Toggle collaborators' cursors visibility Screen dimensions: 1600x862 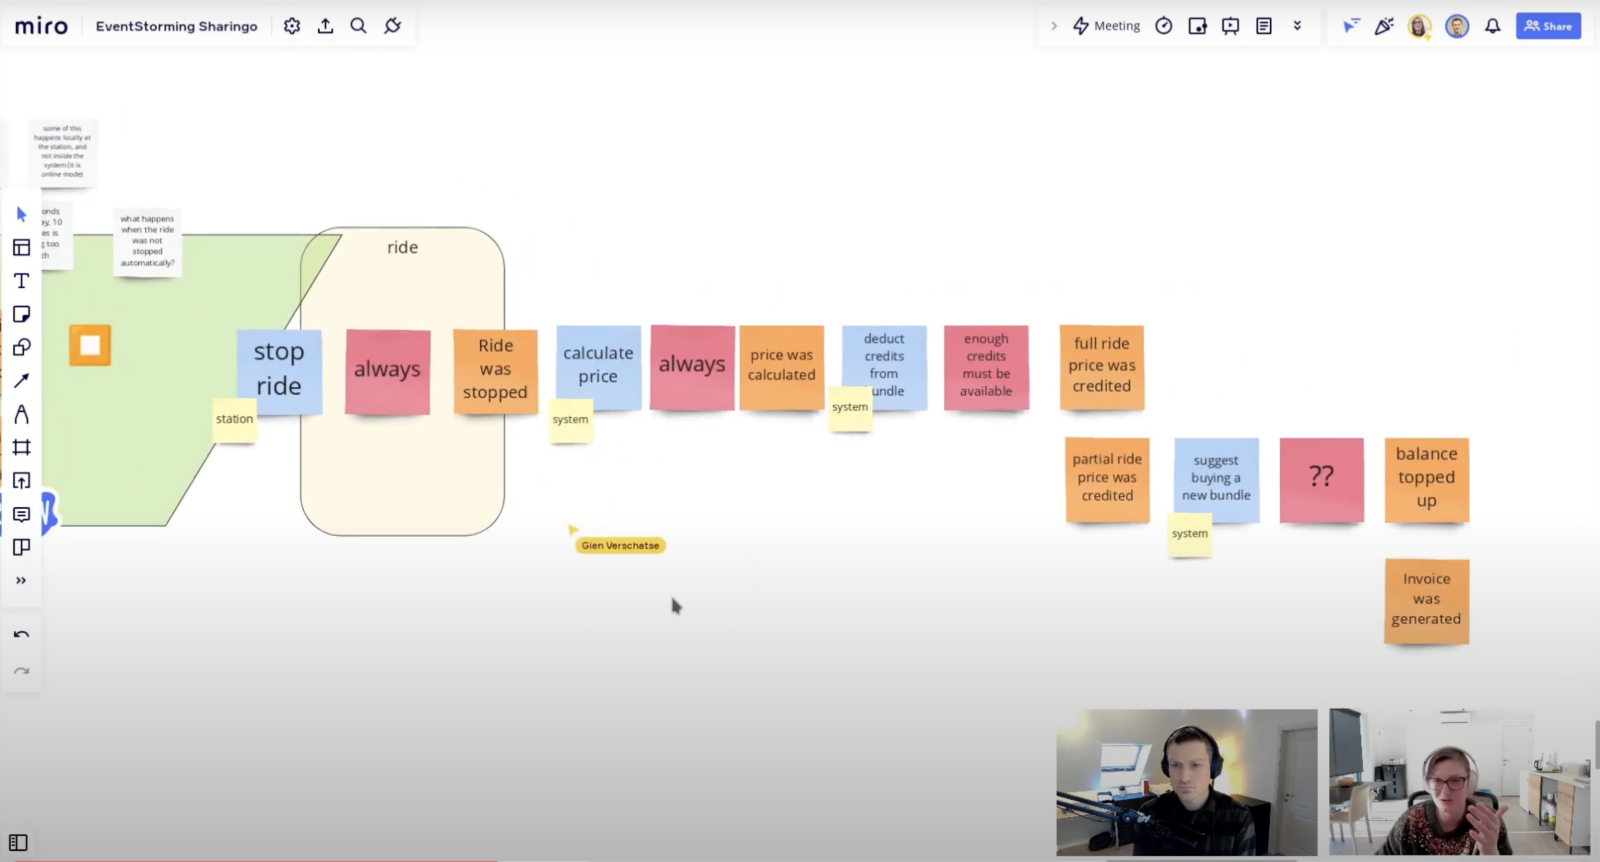[1351, 26]
